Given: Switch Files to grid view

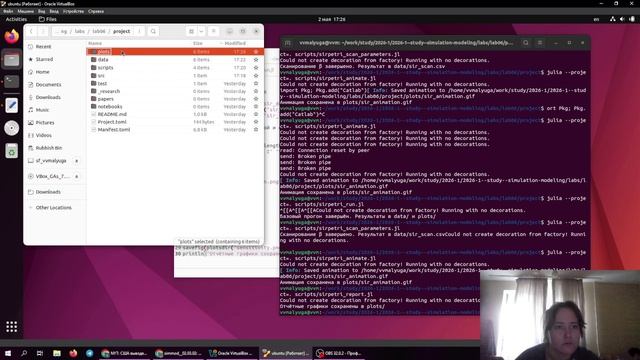Looking at the screenshot, I should [x=191, y=31].
